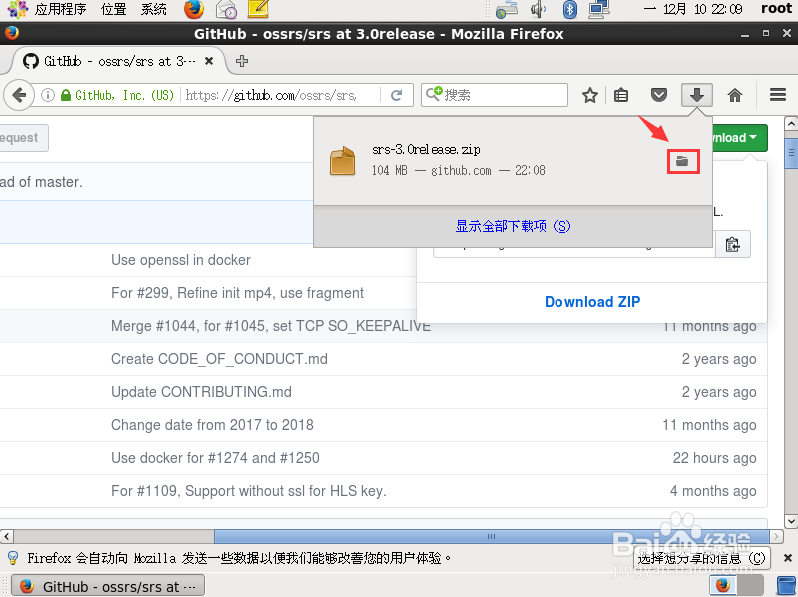The width and height of the screenshot is (798, 597).
Task: Click the srs-3.0release.zip file icon
Action: [x=343, y=160]
